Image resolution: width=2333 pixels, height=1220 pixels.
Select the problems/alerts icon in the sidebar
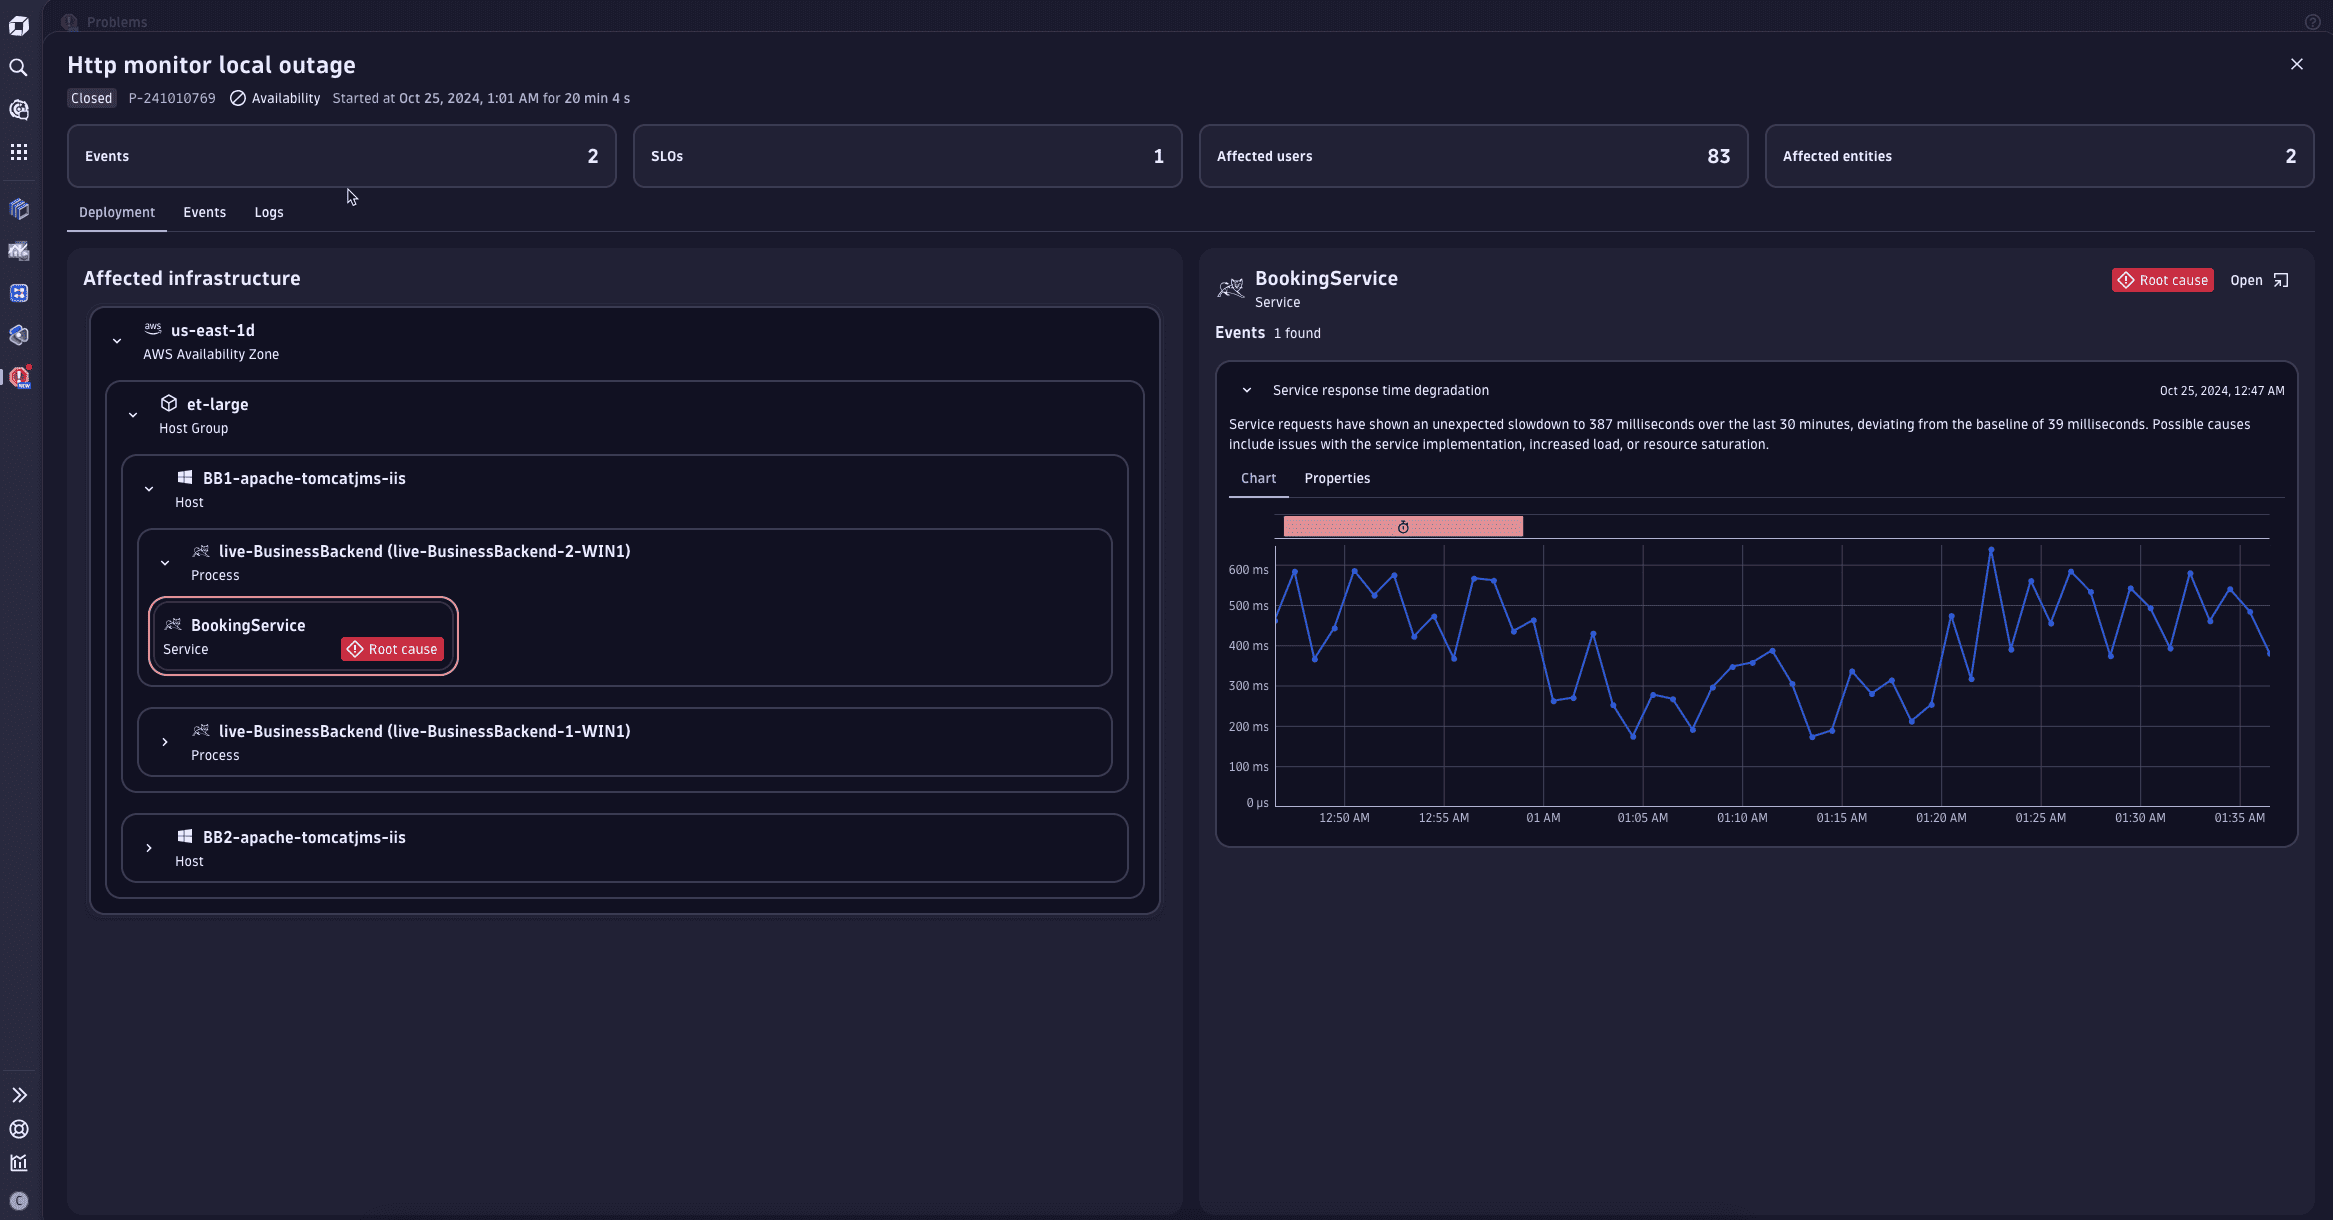[20, 378]
